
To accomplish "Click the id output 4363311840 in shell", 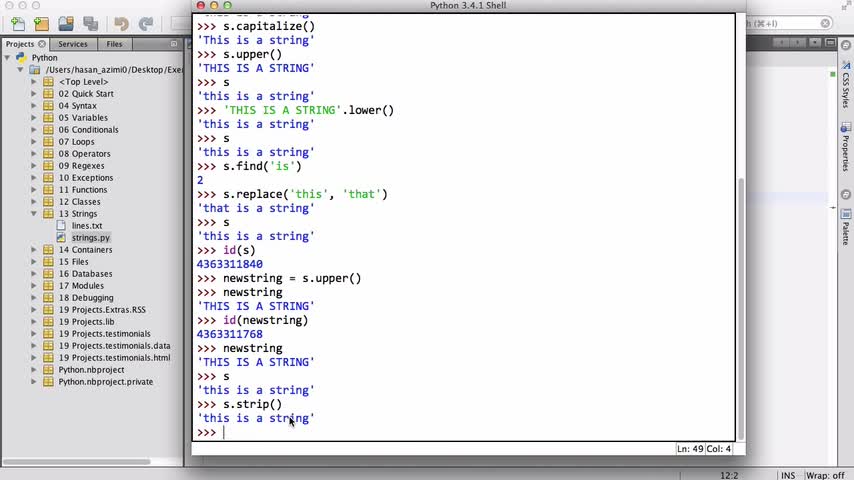I will (x=229, y=264).
